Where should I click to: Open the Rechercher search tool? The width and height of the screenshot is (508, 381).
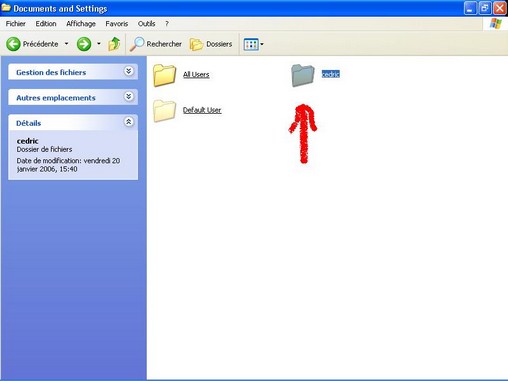coord(156,44)
